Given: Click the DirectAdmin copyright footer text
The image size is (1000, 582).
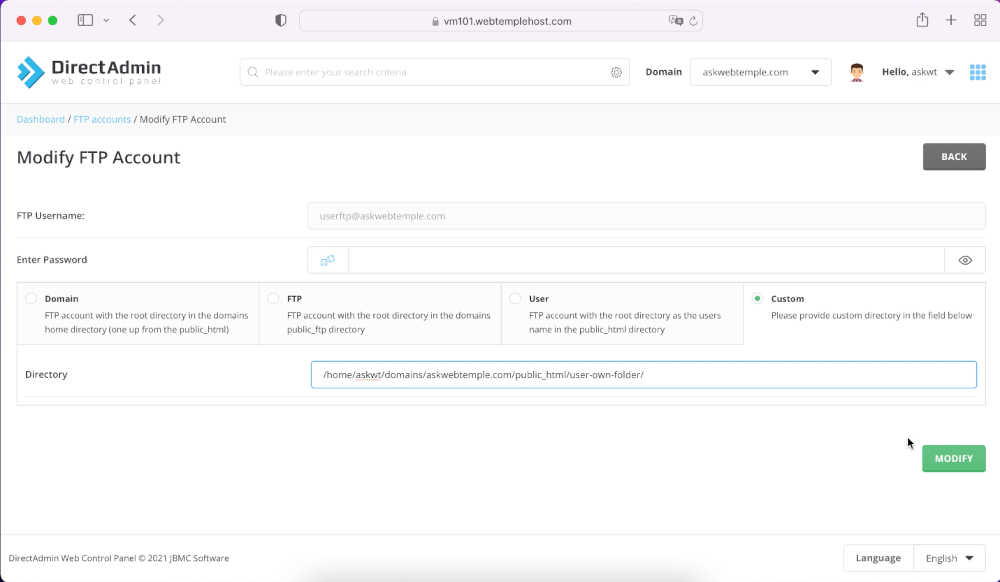Looking at the screenshot, I should (x=119, y=558).
